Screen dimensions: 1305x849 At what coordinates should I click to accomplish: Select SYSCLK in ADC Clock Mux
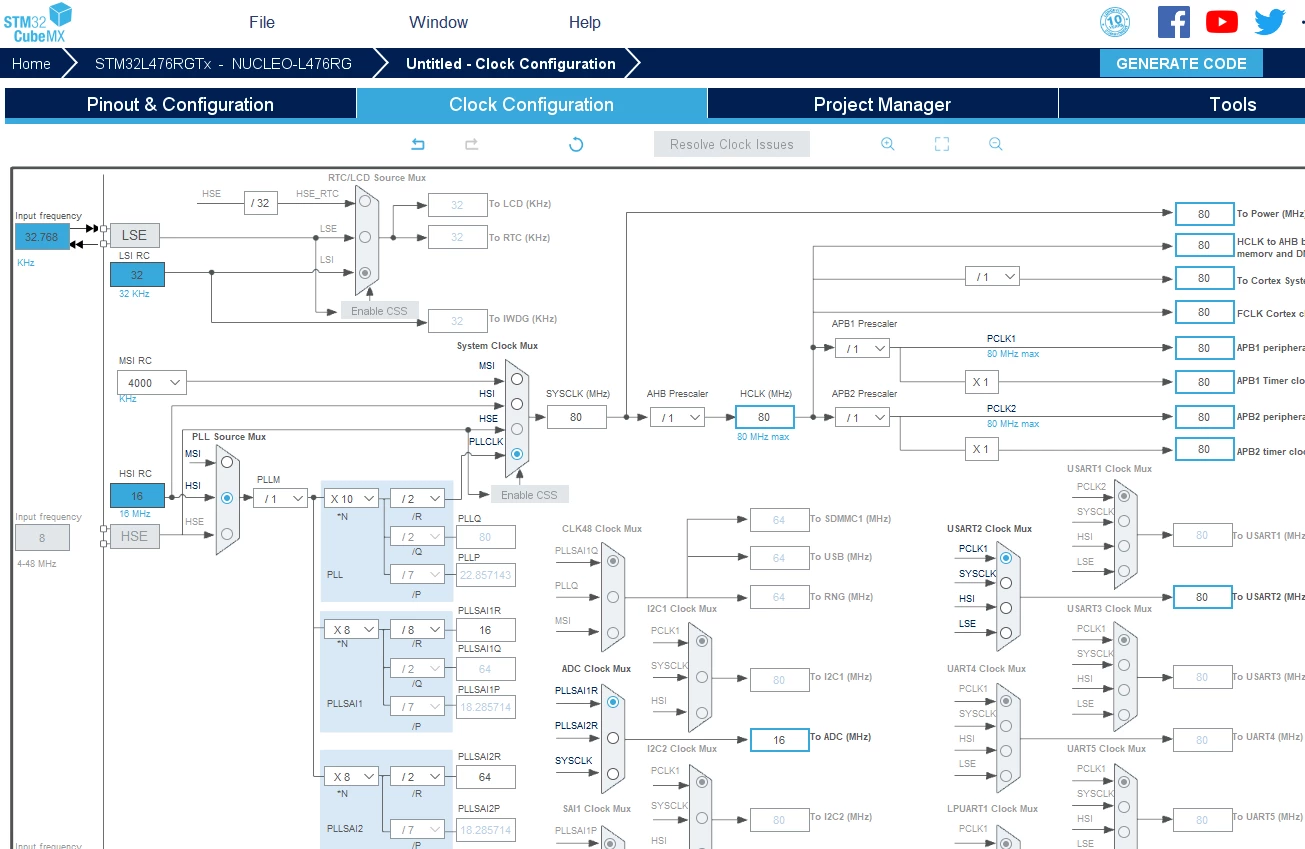[613, 772]
